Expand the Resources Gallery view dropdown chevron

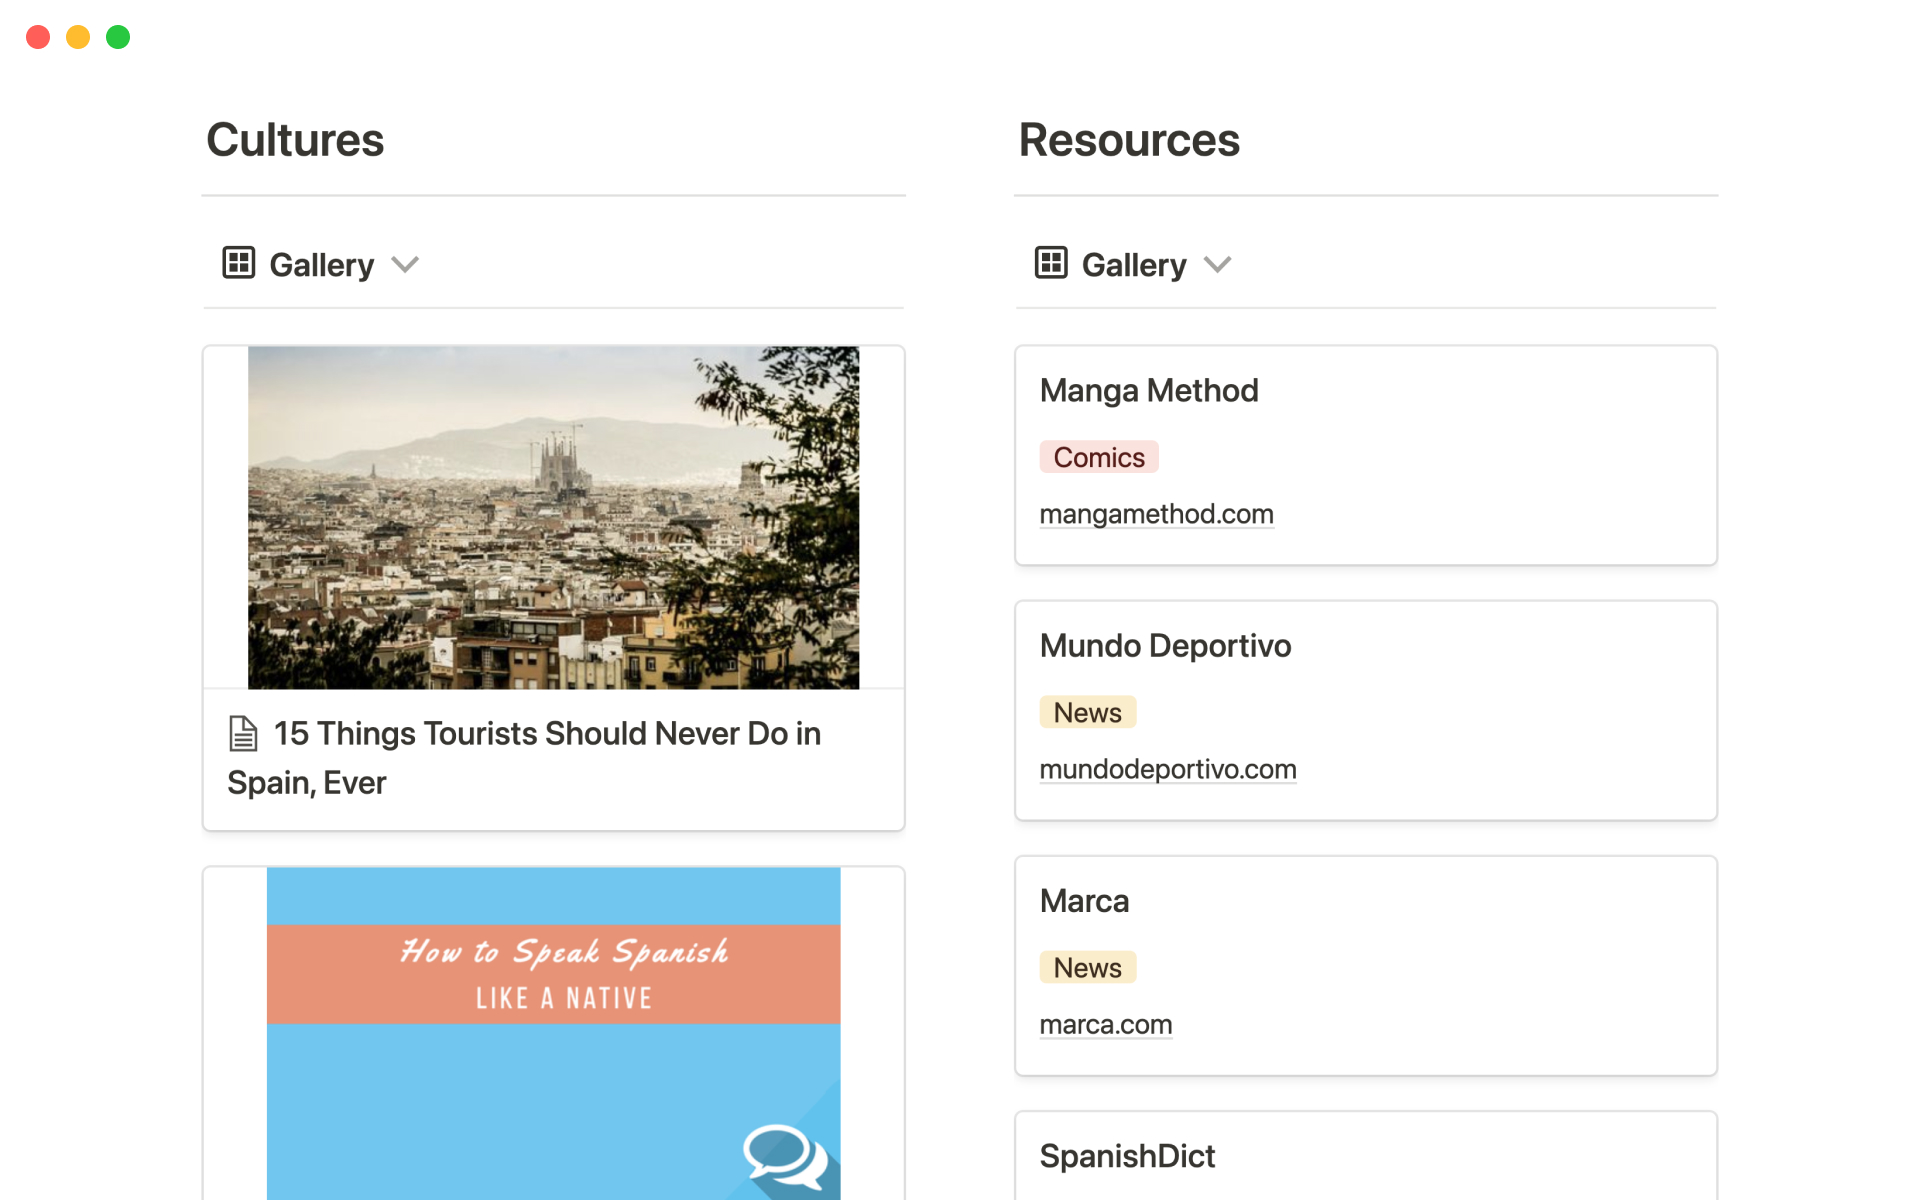pyautogui.click(x=1217, y=265)
